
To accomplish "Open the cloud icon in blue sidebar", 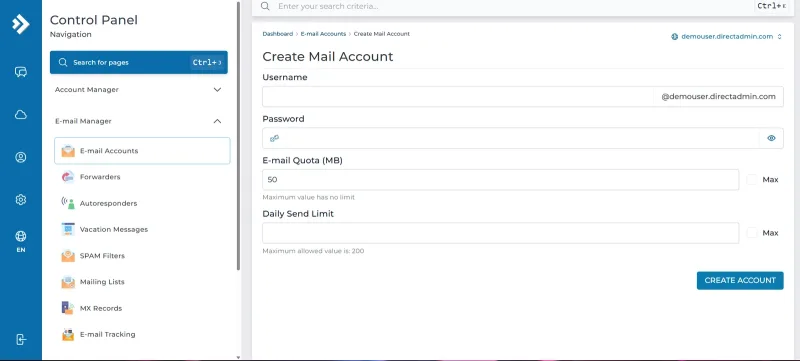I will (20, 115).
